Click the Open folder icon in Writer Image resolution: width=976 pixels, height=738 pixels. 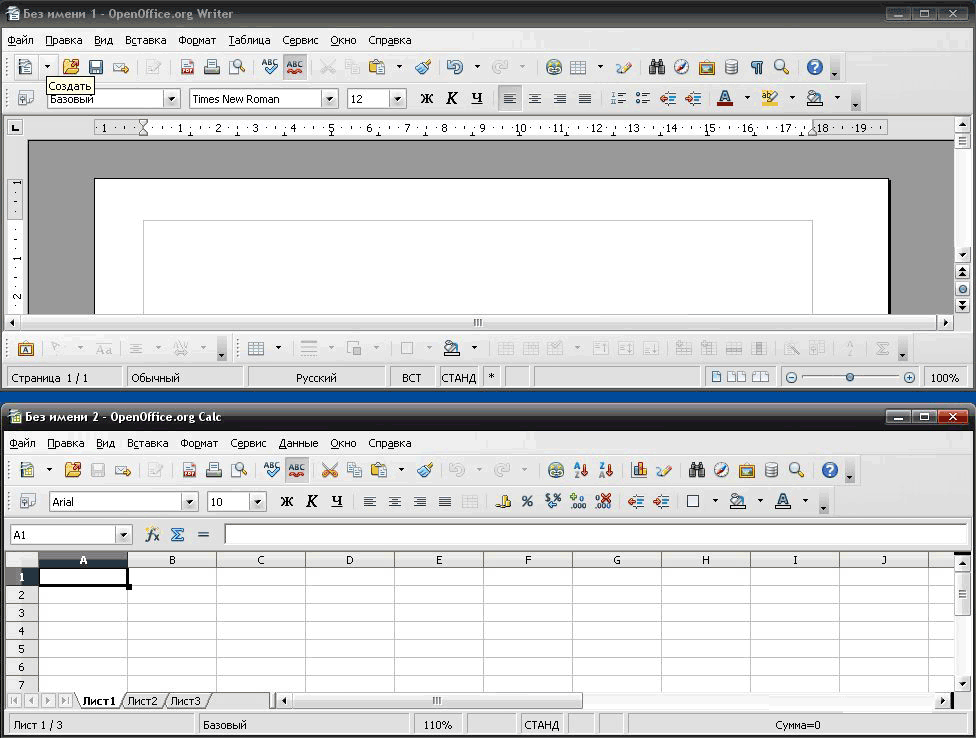[x=71, y=67]
